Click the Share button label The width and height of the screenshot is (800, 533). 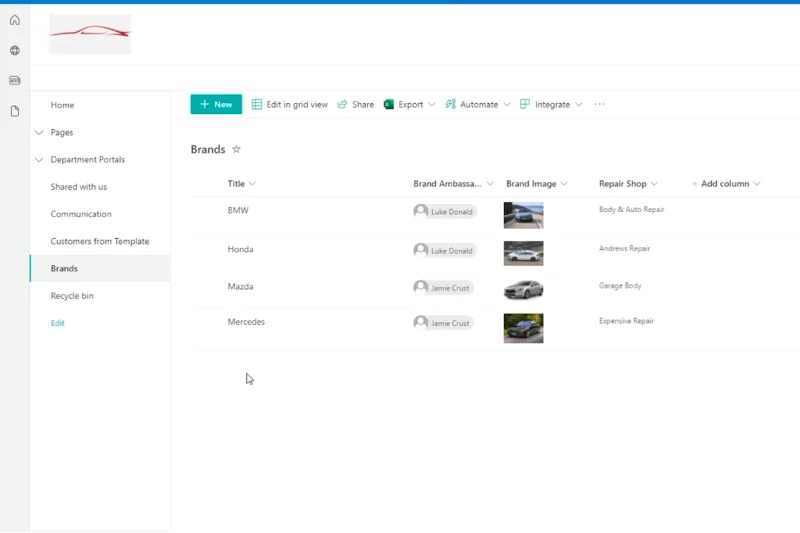click(x=363, y=104)
